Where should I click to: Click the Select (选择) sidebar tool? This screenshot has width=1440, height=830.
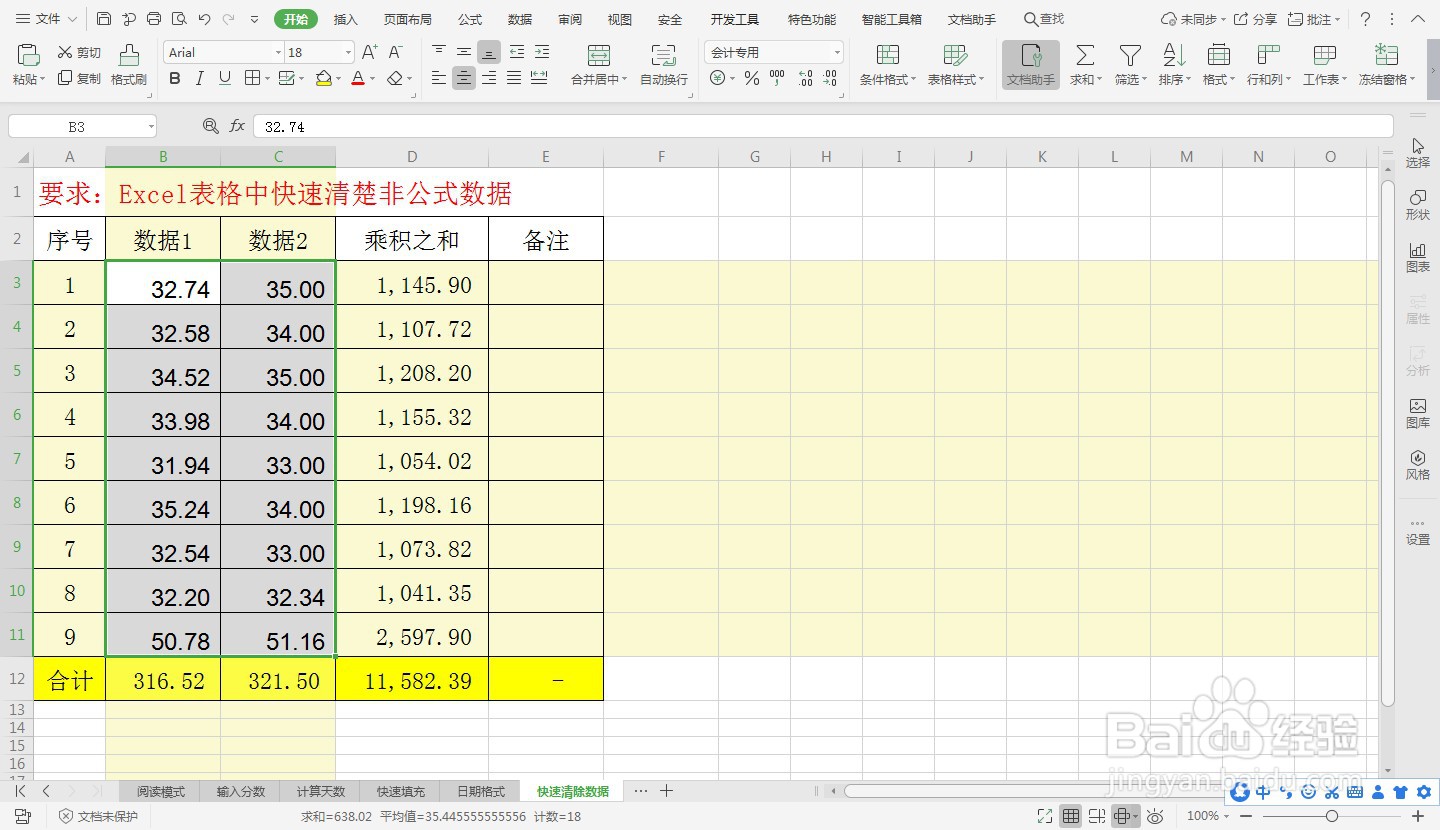click(x=1418, y=152)
